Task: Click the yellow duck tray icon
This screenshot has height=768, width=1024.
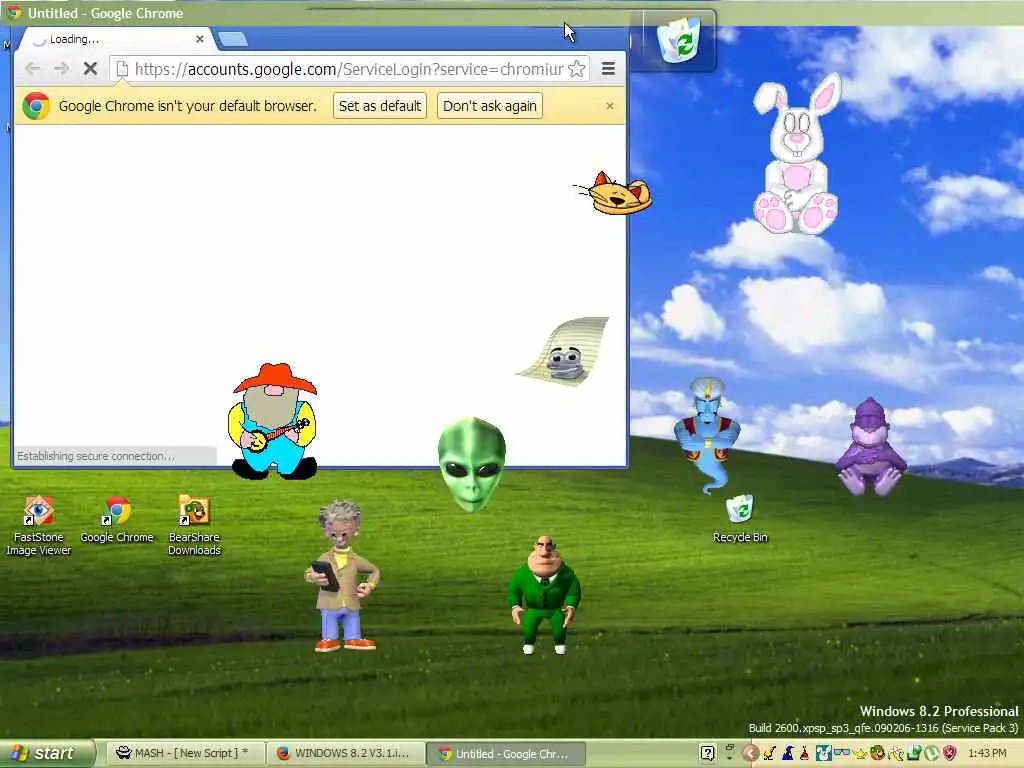Action: pyautogui.click(x=769, y=753)
